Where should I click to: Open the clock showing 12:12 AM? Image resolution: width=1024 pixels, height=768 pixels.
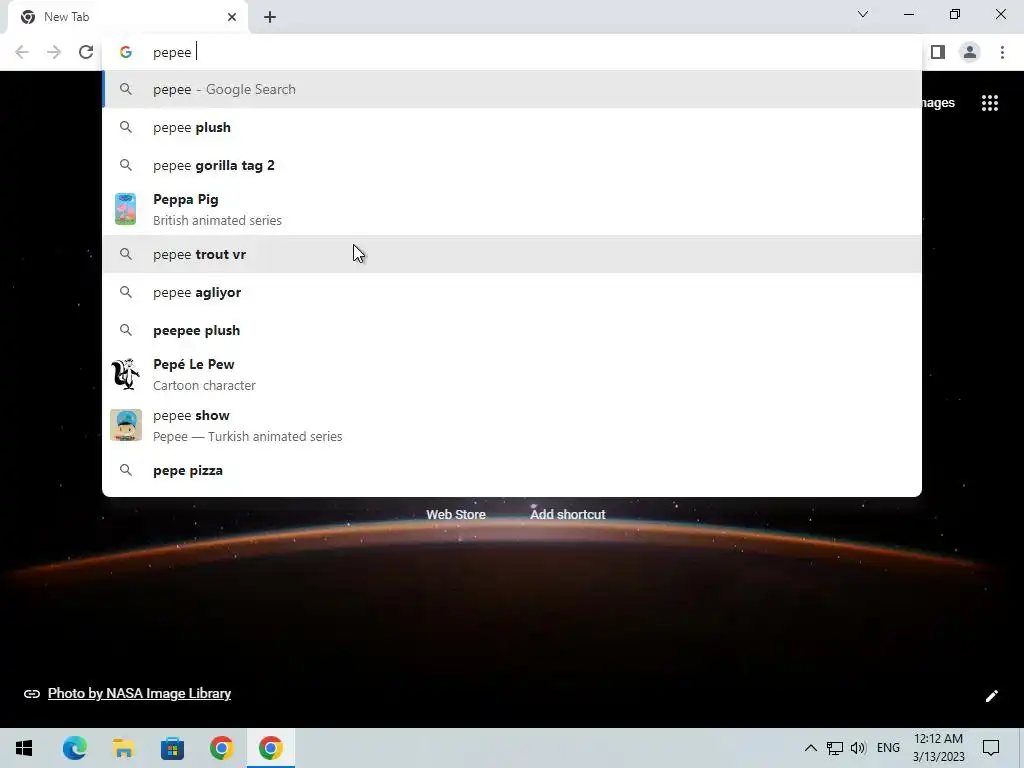click(x=938, y=748)
